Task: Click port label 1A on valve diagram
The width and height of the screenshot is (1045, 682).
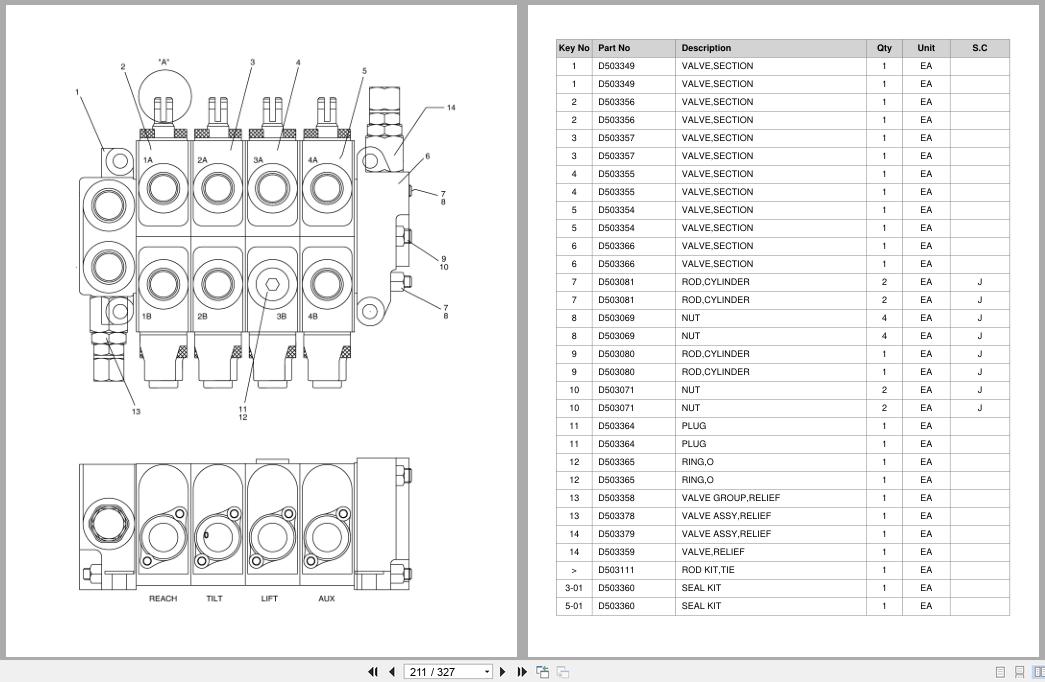Action: click(x=148, y=160)
